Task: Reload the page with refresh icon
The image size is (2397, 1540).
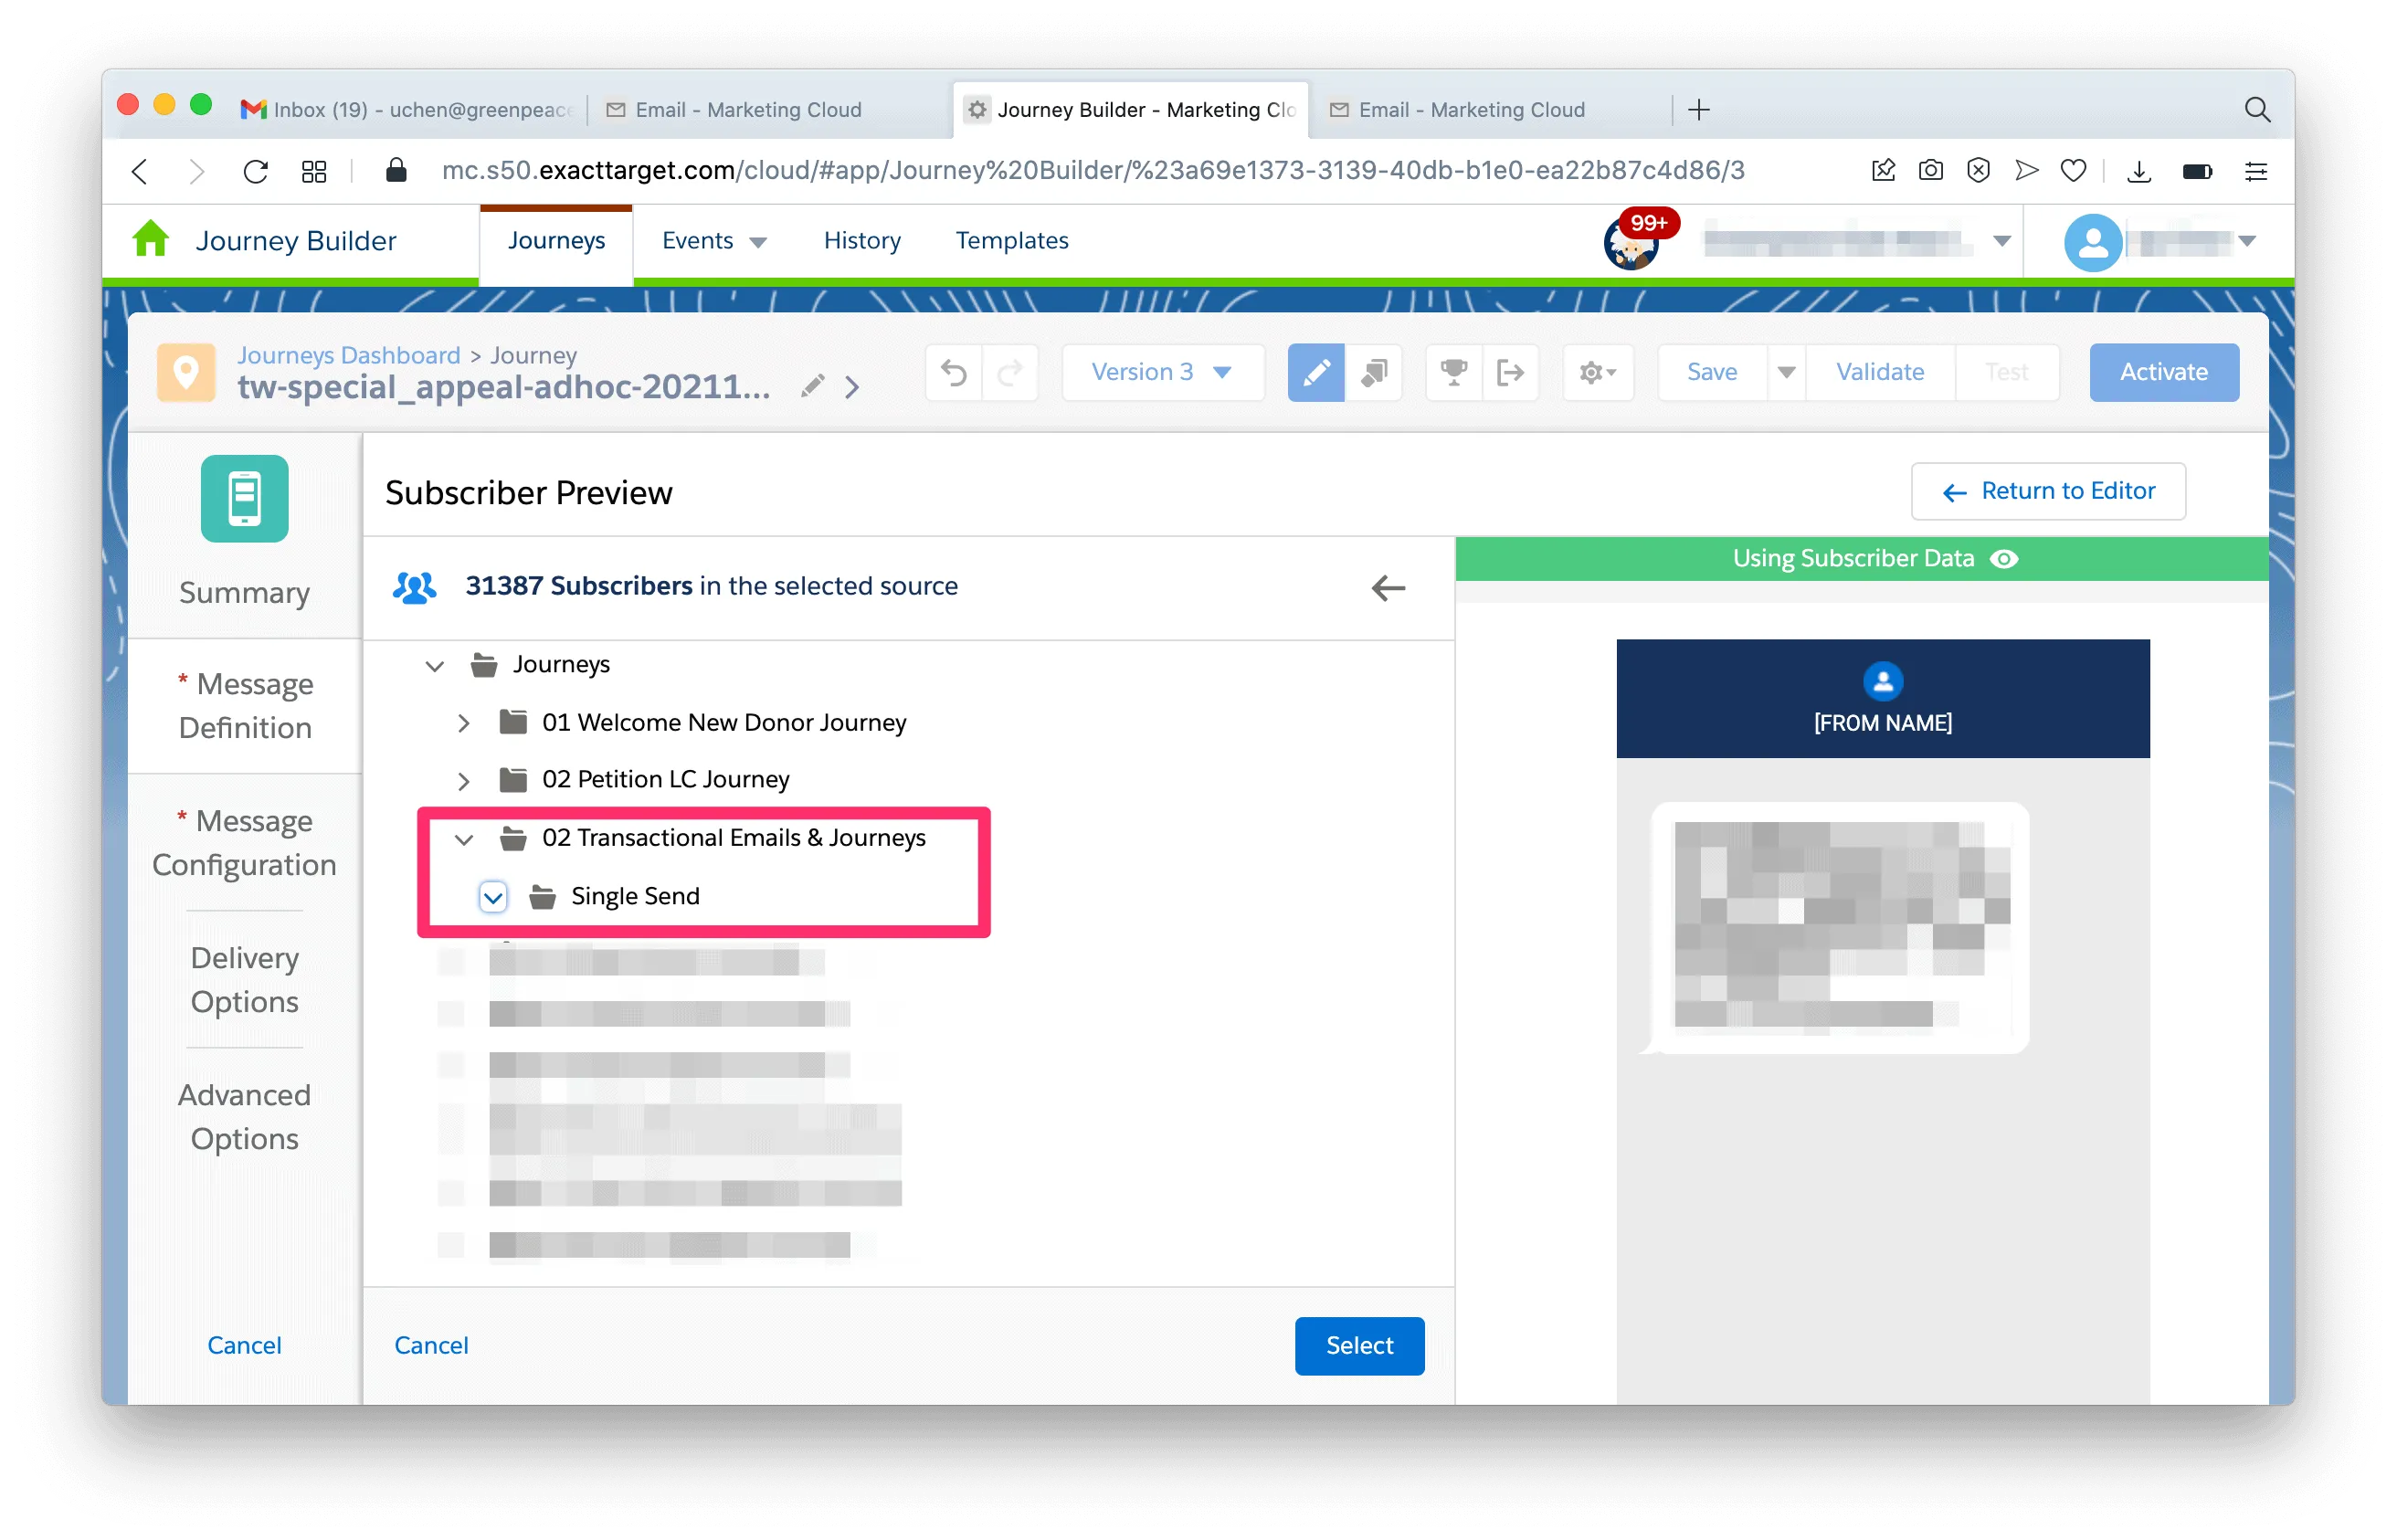Action: (x=255, y=171)
